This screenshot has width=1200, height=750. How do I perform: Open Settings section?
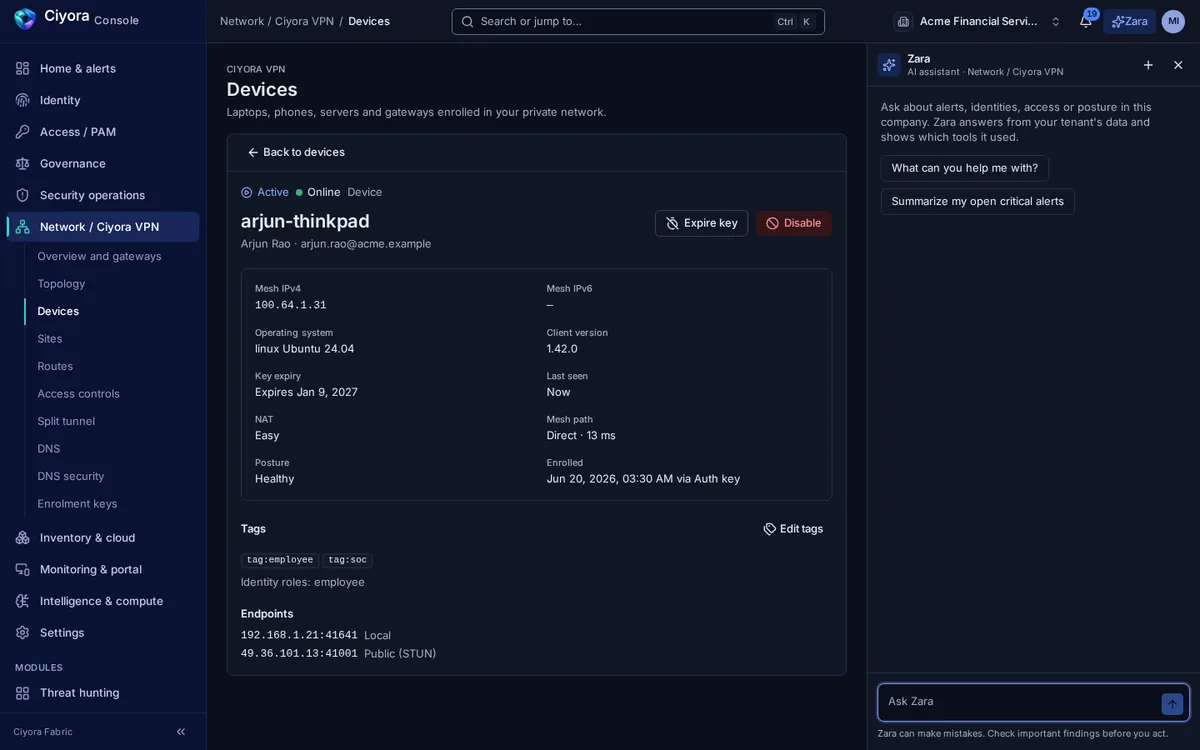coord(103,633)
